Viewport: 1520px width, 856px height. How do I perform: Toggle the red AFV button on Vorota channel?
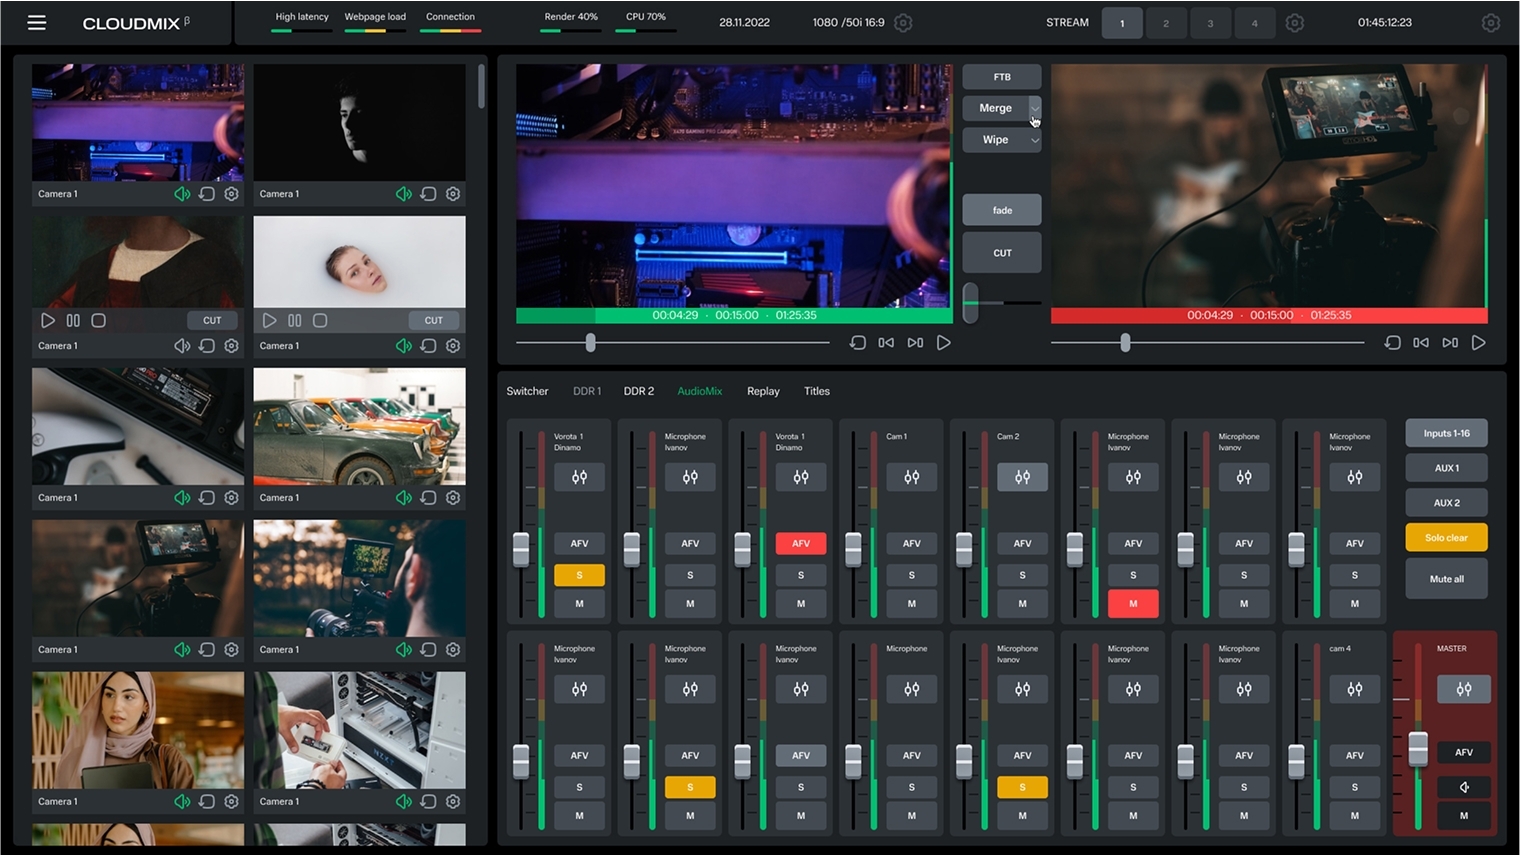pyautogui.click(x=801, y=543)
